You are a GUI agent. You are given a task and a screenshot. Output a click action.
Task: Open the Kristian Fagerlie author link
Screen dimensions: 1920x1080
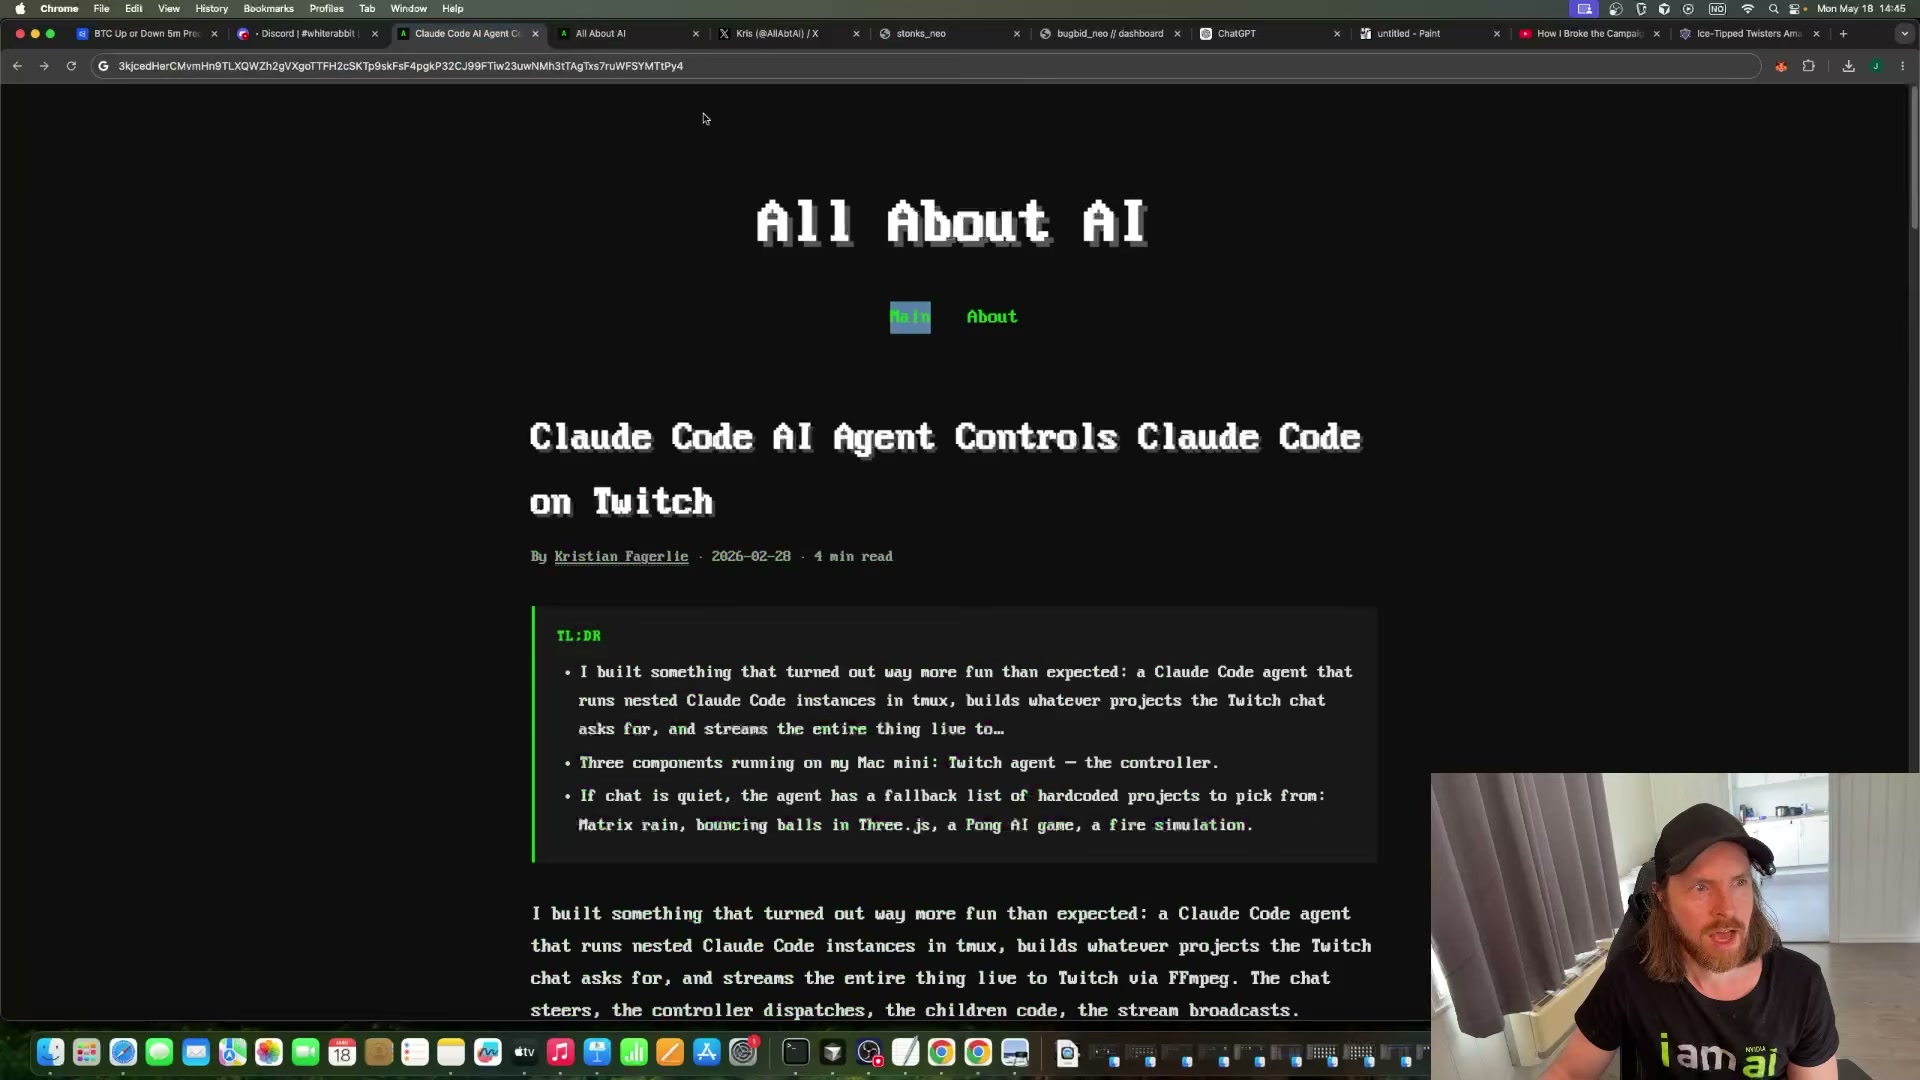621,556
